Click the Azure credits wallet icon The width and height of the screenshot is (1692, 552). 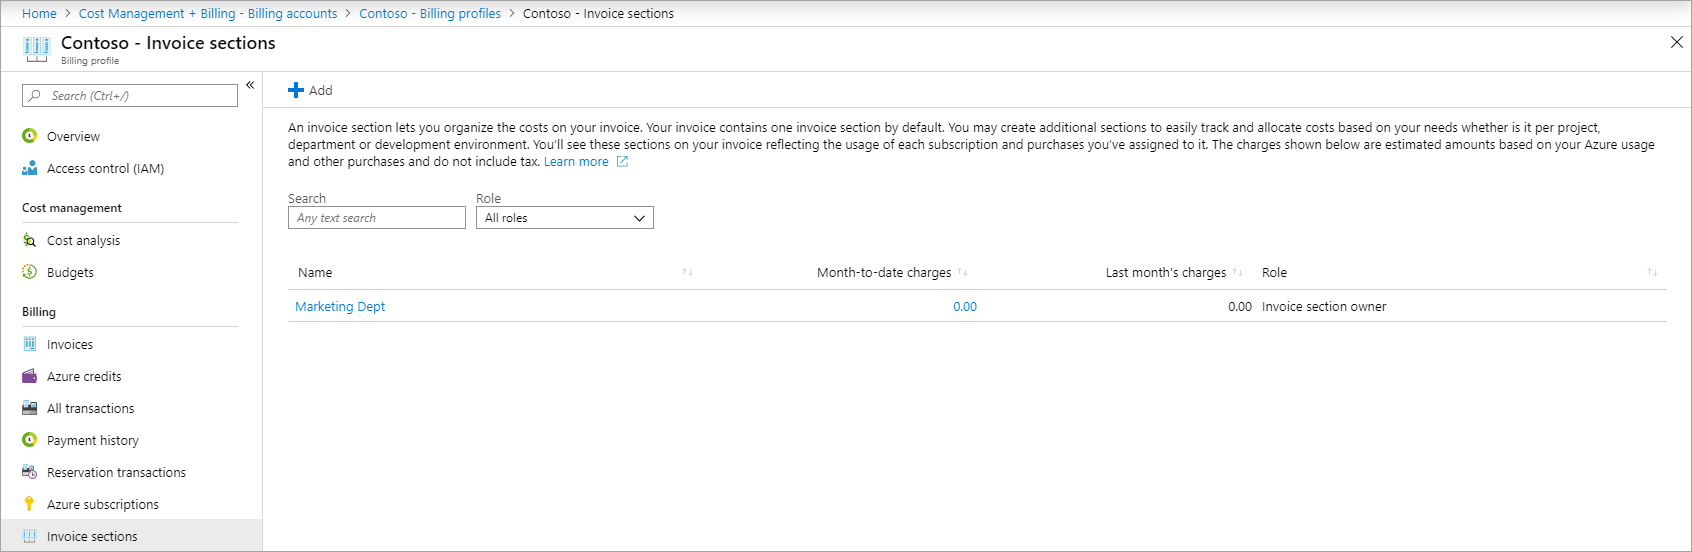click(x=30, y=376)
